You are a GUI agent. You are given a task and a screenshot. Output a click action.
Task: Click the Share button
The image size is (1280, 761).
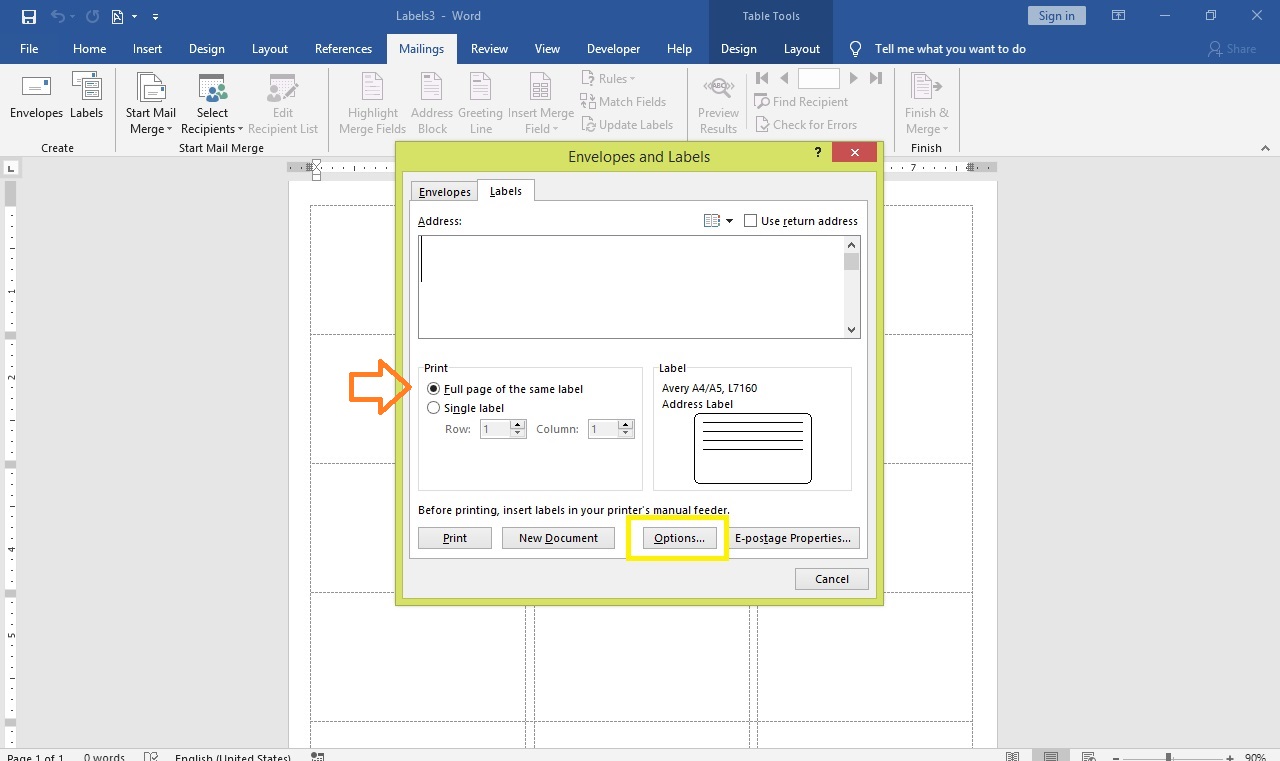coord(1231,48)
